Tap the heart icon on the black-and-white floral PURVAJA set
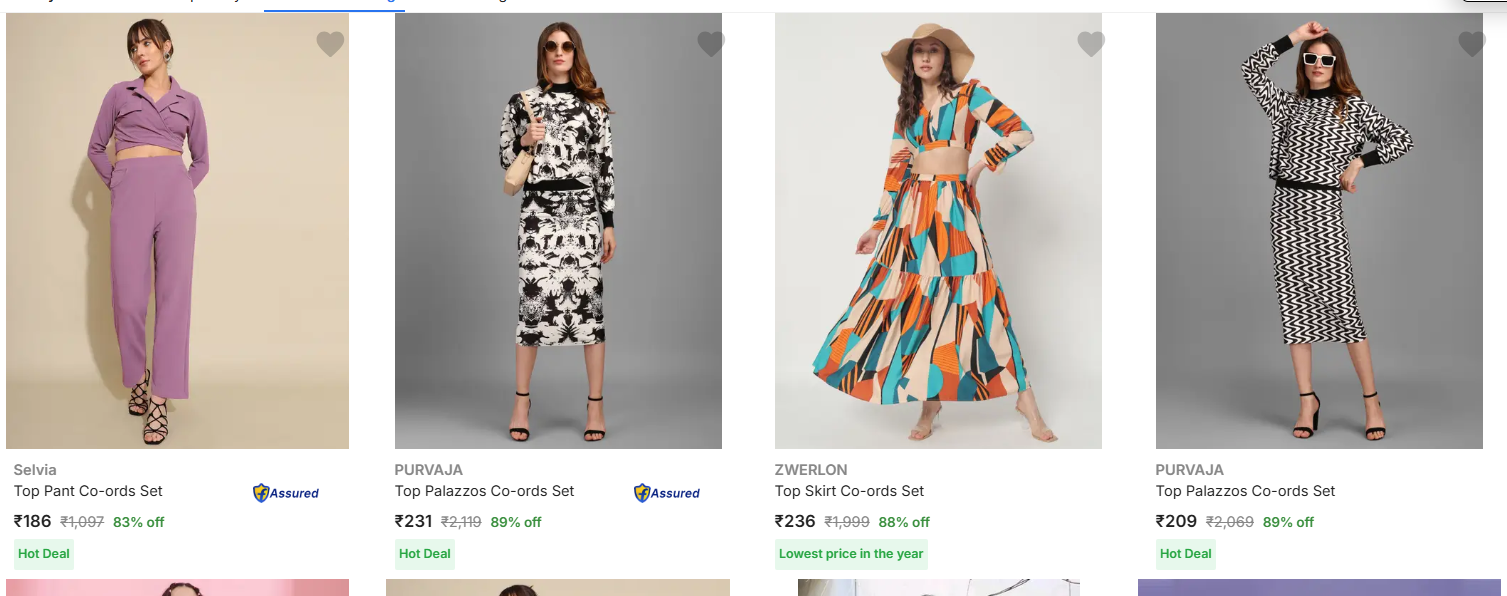1507x596 pixels. [710, 44]
